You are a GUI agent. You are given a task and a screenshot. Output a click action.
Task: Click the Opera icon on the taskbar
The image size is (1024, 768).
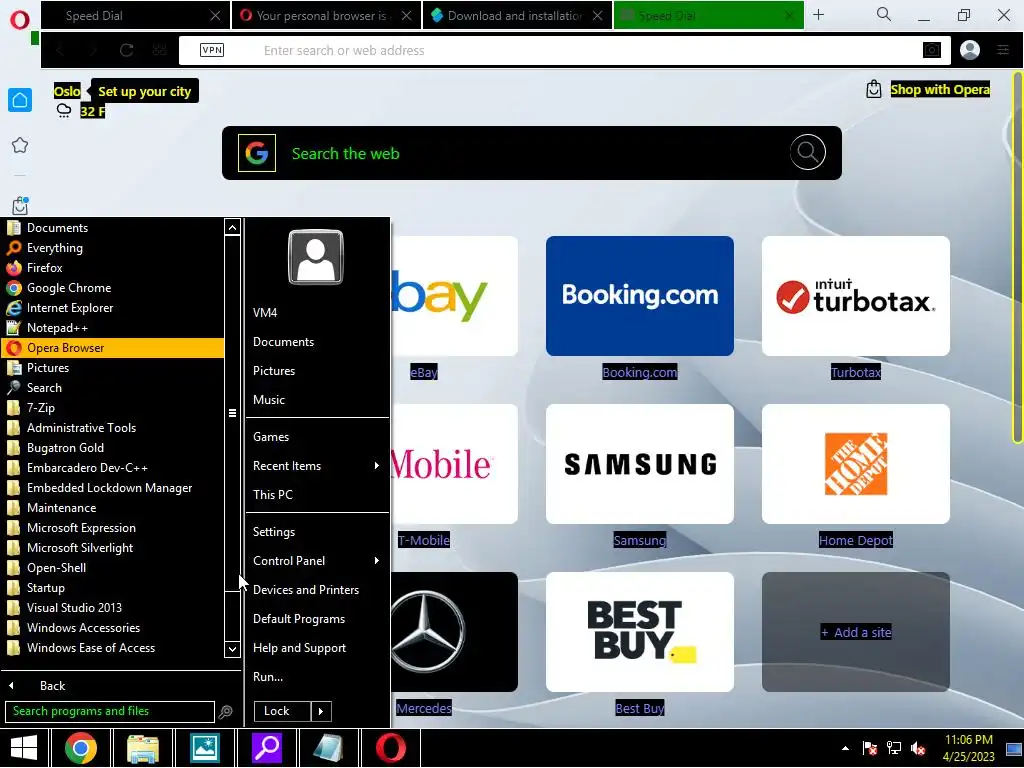391,748
